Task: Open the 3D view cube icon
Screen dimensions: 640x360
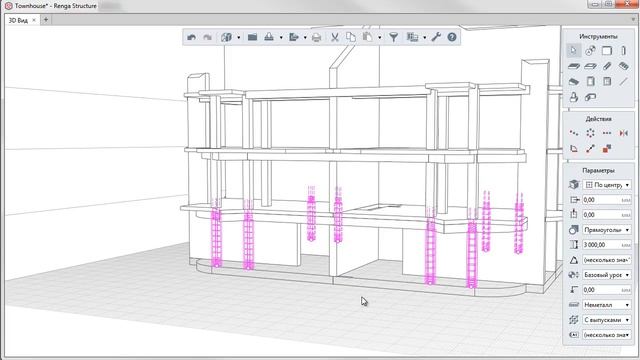Action: pos(226,37)
